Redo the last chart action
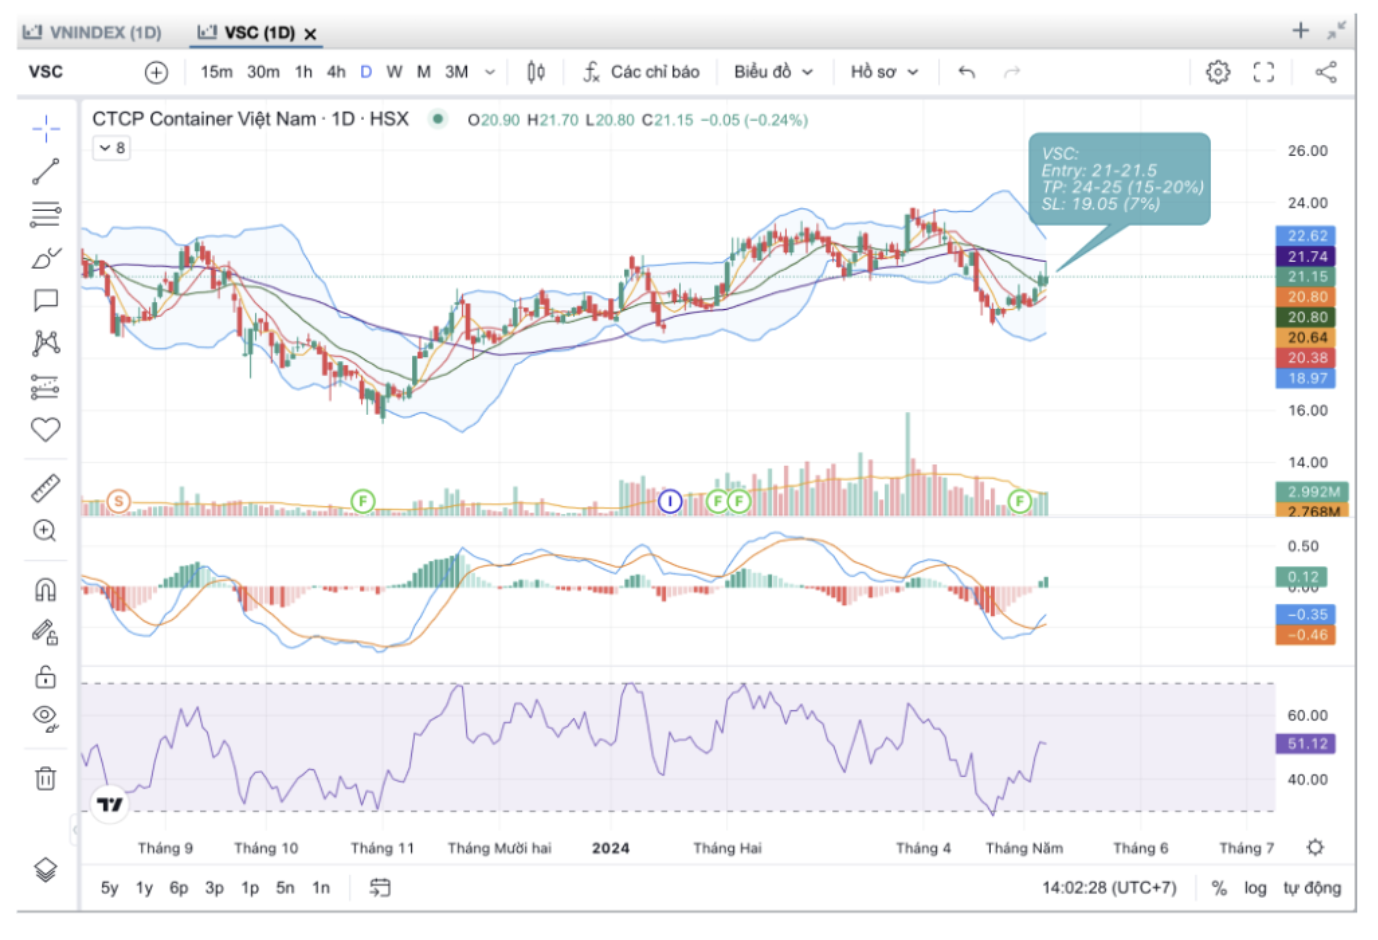 (1012, 72)
